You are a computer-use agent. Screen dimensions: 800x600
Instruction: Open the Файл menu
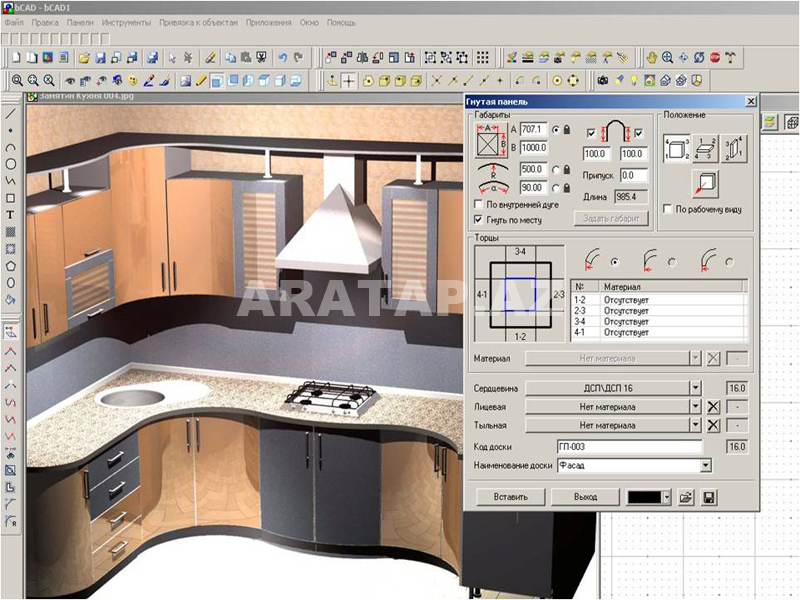[x=14, y=23]
